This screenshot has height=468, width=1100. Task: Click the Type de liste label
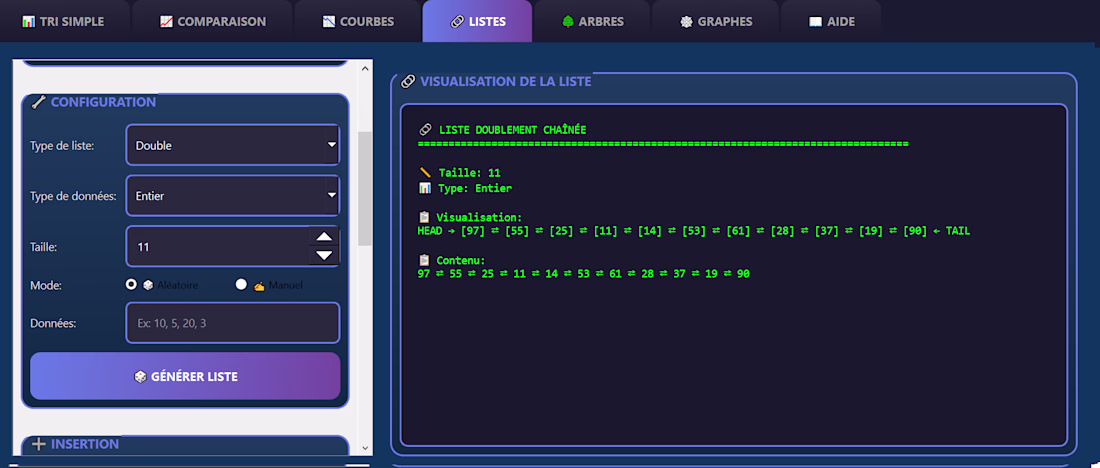[62, 146]
